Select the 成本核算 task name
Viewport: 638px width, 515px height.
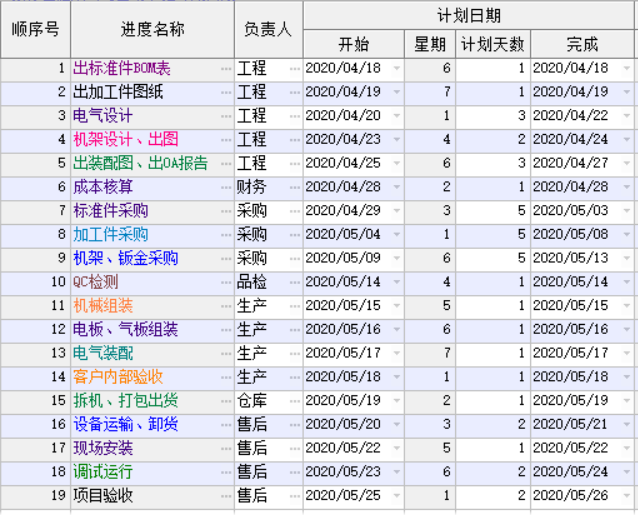[103, 187]
